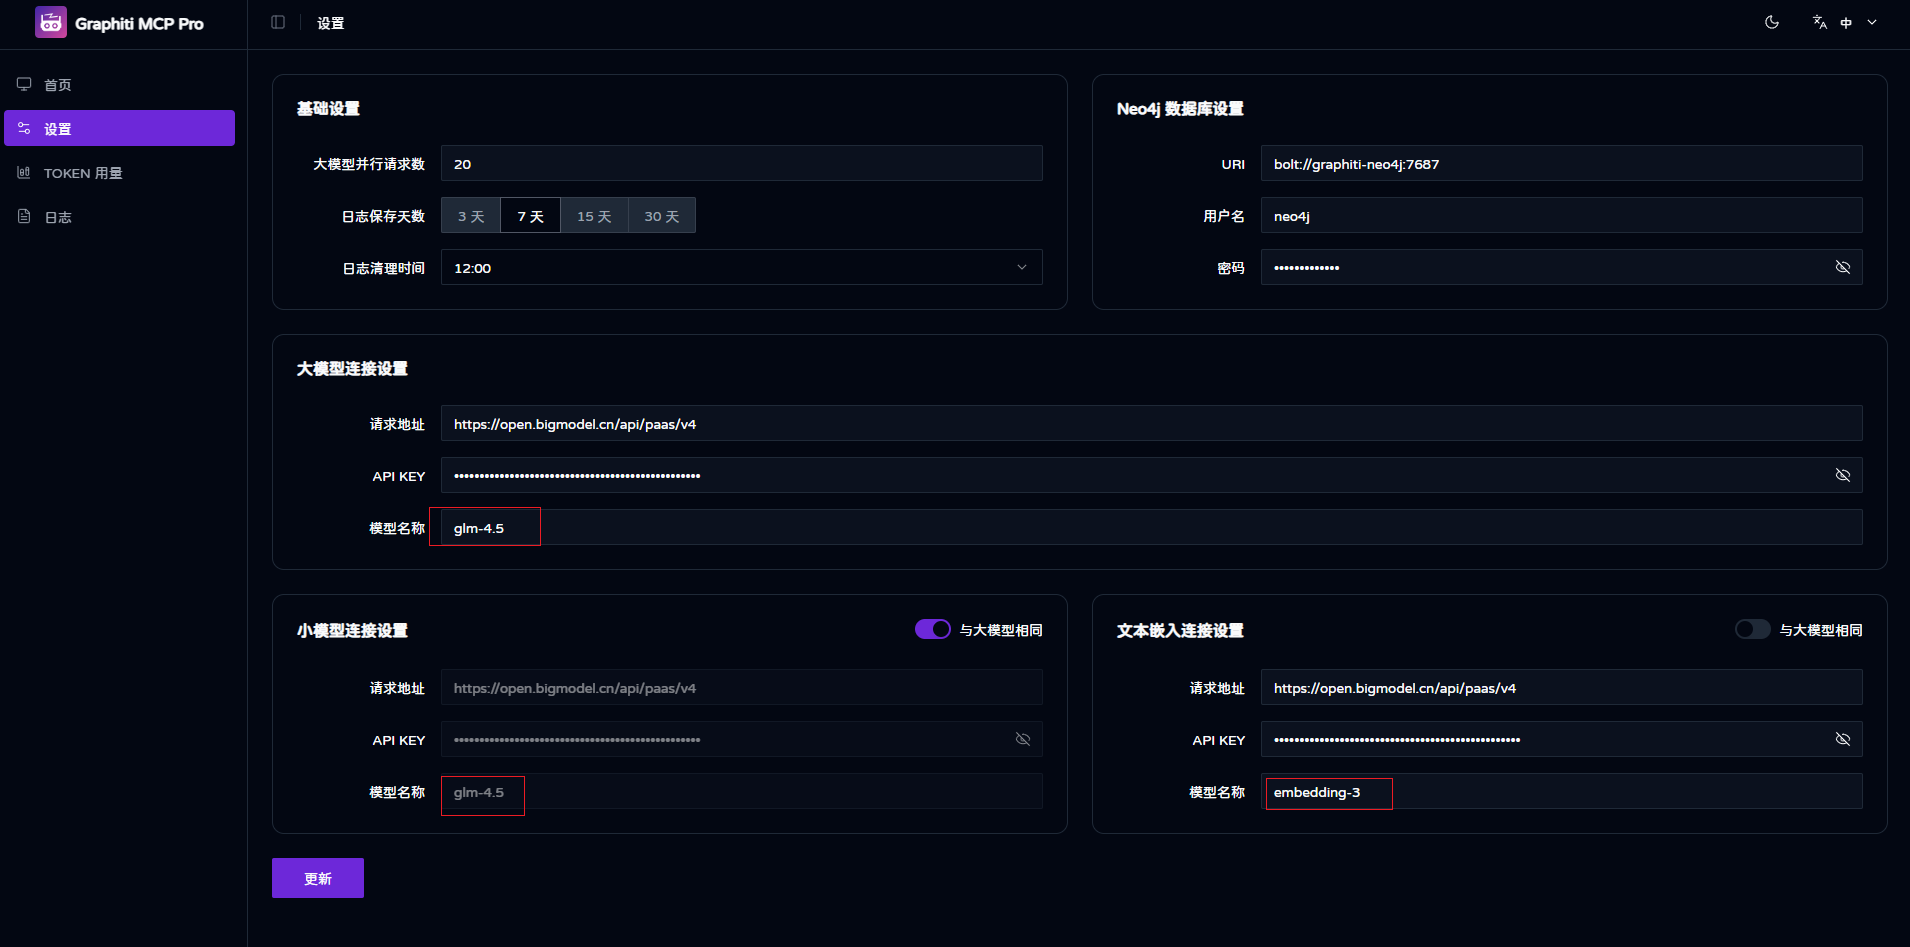Click the 小模型 模型名称 glm-4.5 field
The image size is (1910, 947).
coord(742,791)
